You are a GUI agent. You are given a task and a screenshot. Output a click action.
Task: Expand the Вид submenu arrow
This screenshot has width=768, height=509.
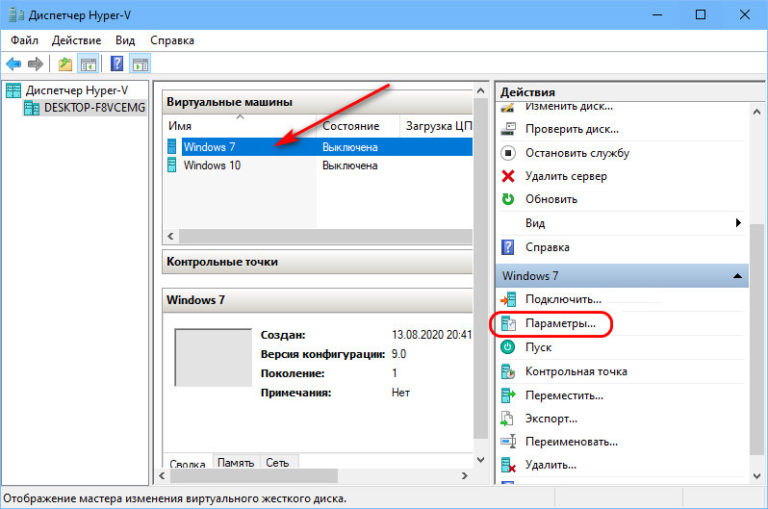tap(738, 223)
